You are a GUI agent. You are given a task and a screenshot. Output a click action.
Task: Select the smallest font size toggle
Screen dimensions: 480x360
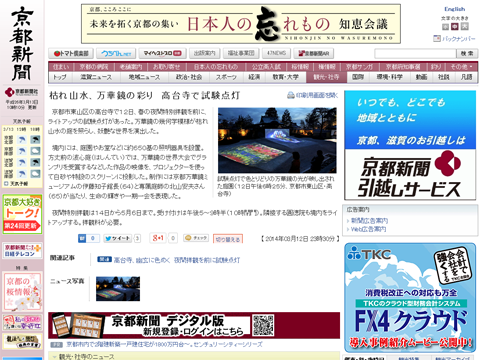[445, 27]
